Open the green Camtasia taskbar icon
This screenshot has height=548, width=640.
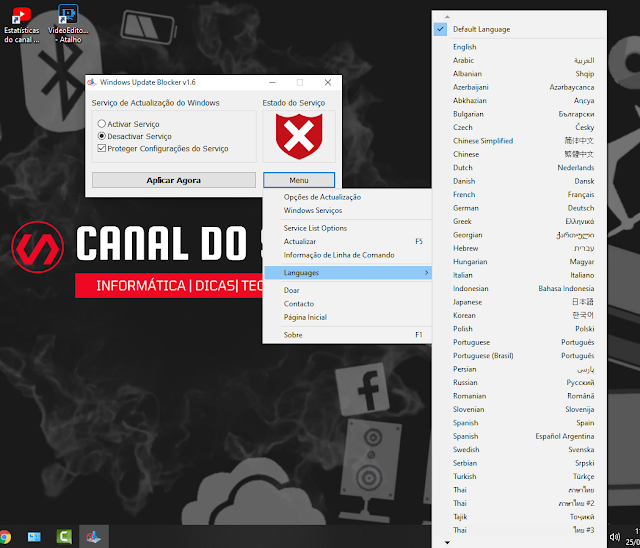(x=64, y=537)
